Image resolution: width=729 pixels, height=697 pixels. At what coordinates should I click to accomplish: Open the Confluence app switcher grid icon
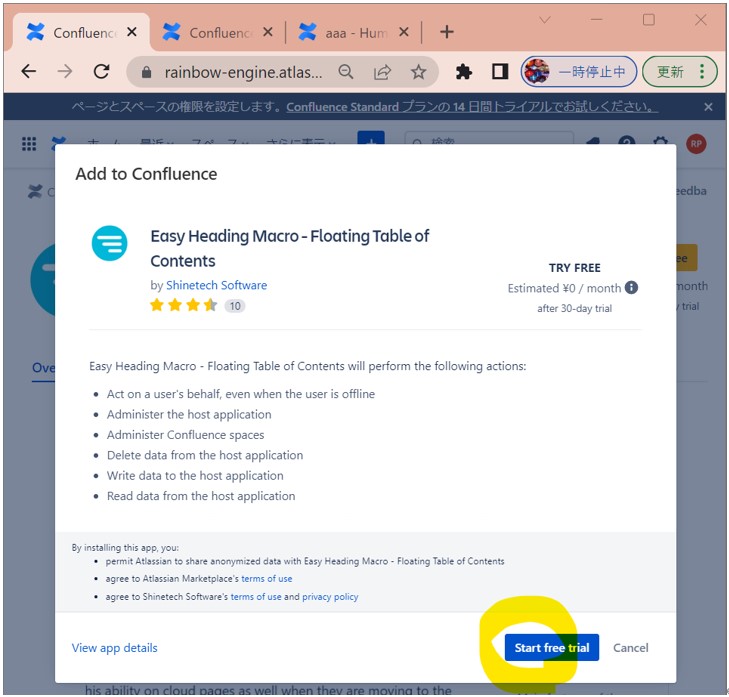[29, 144]
